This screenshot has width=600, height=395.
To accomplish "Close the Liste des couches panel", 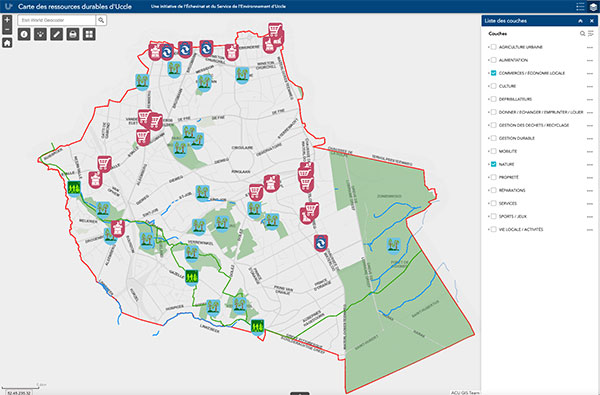I will [x=592, y=21].
